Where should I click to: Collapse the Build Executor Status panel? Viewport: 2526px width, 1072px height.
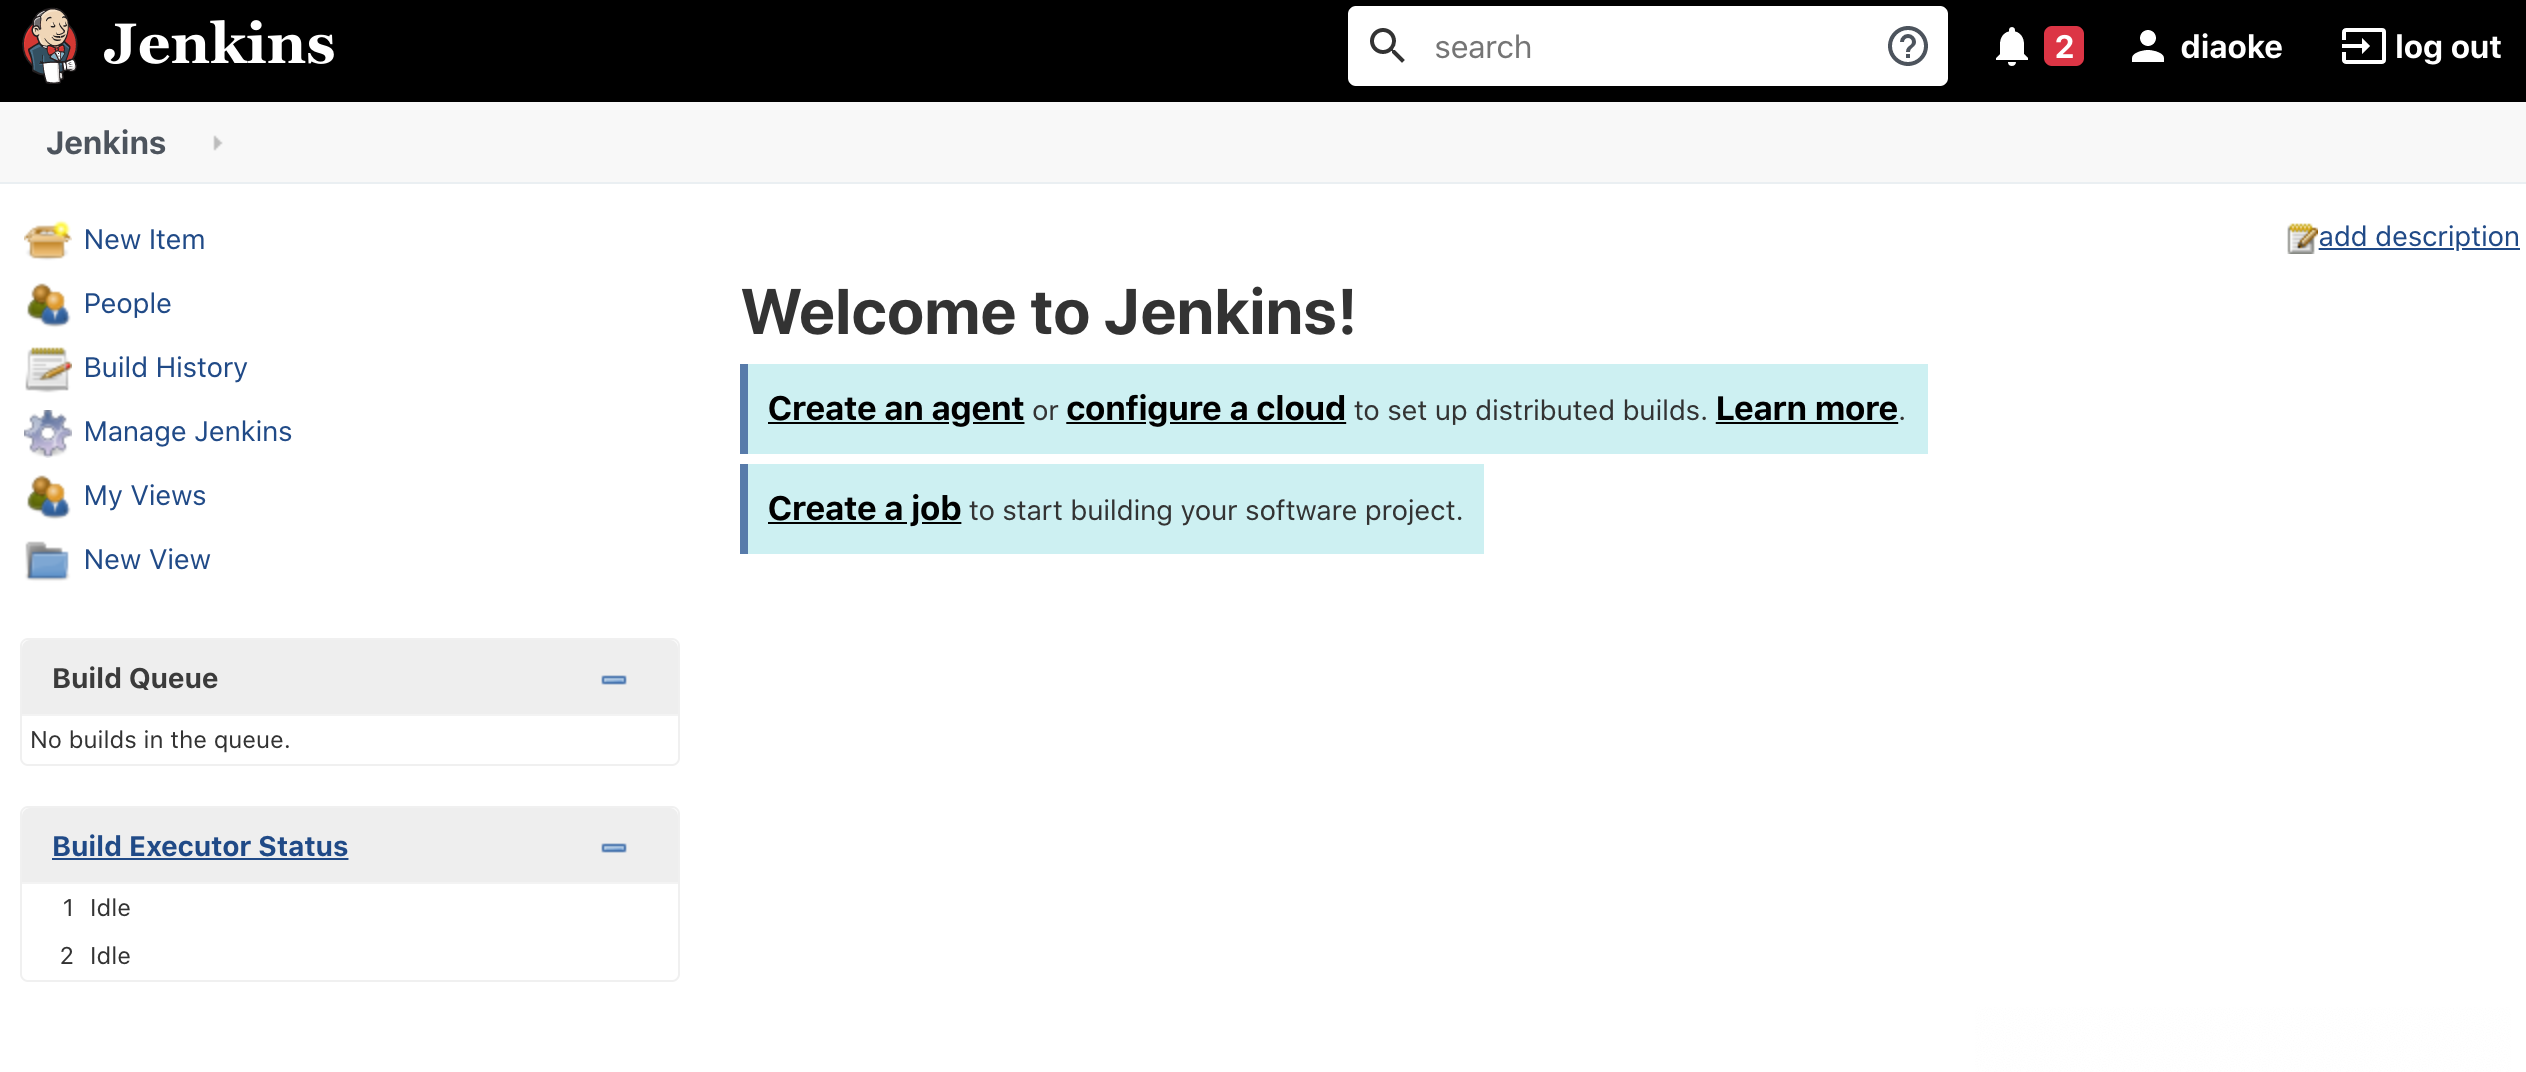[x=614, y=848]
